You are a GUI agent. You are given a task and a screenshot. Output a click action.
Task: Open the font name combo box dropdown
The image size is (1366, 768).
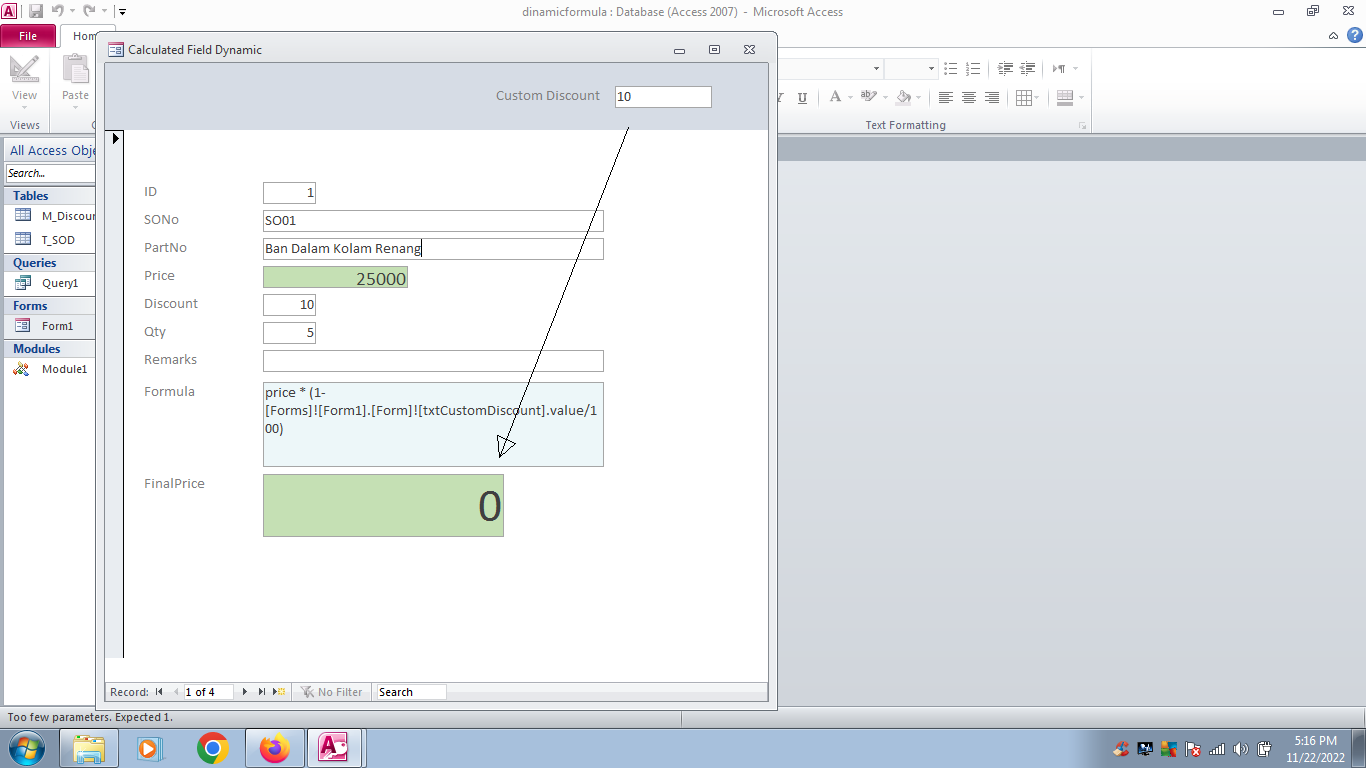(877, 69)
